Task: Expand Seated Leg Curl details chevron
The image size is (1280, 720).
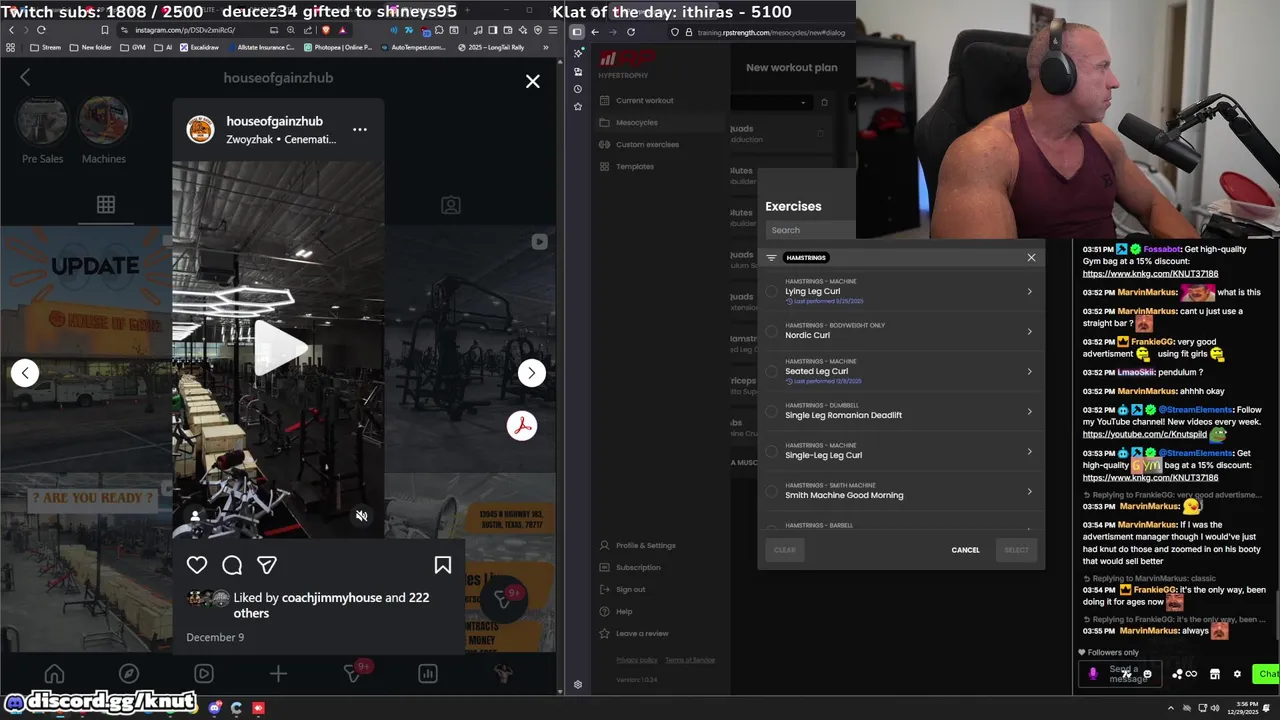Action: click(x=1029, y=371)
